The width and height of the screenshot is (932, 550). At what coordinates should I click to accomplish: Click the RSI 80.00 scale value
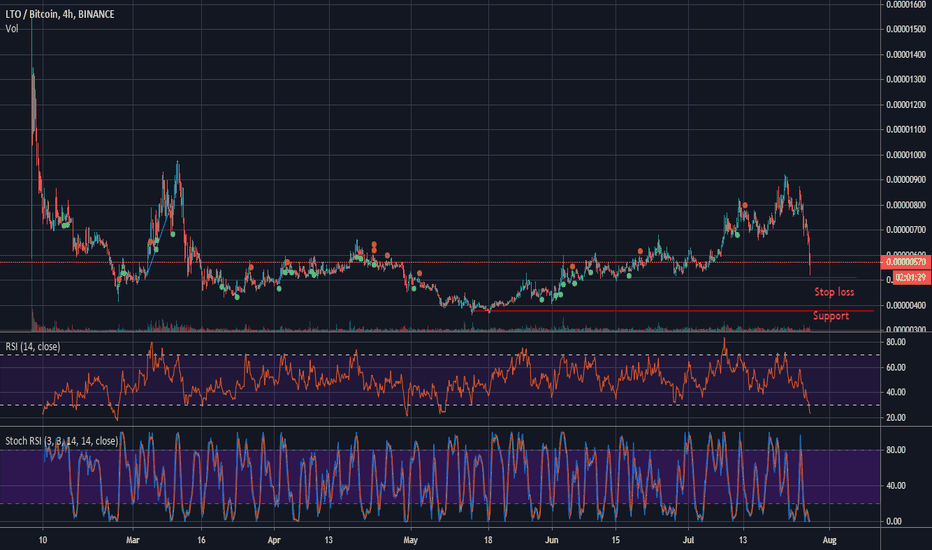896,342
